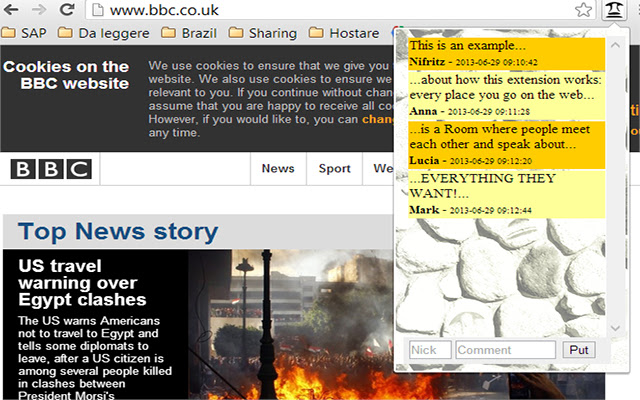Click the chat scroll down chevron

[x=615, y=328]
